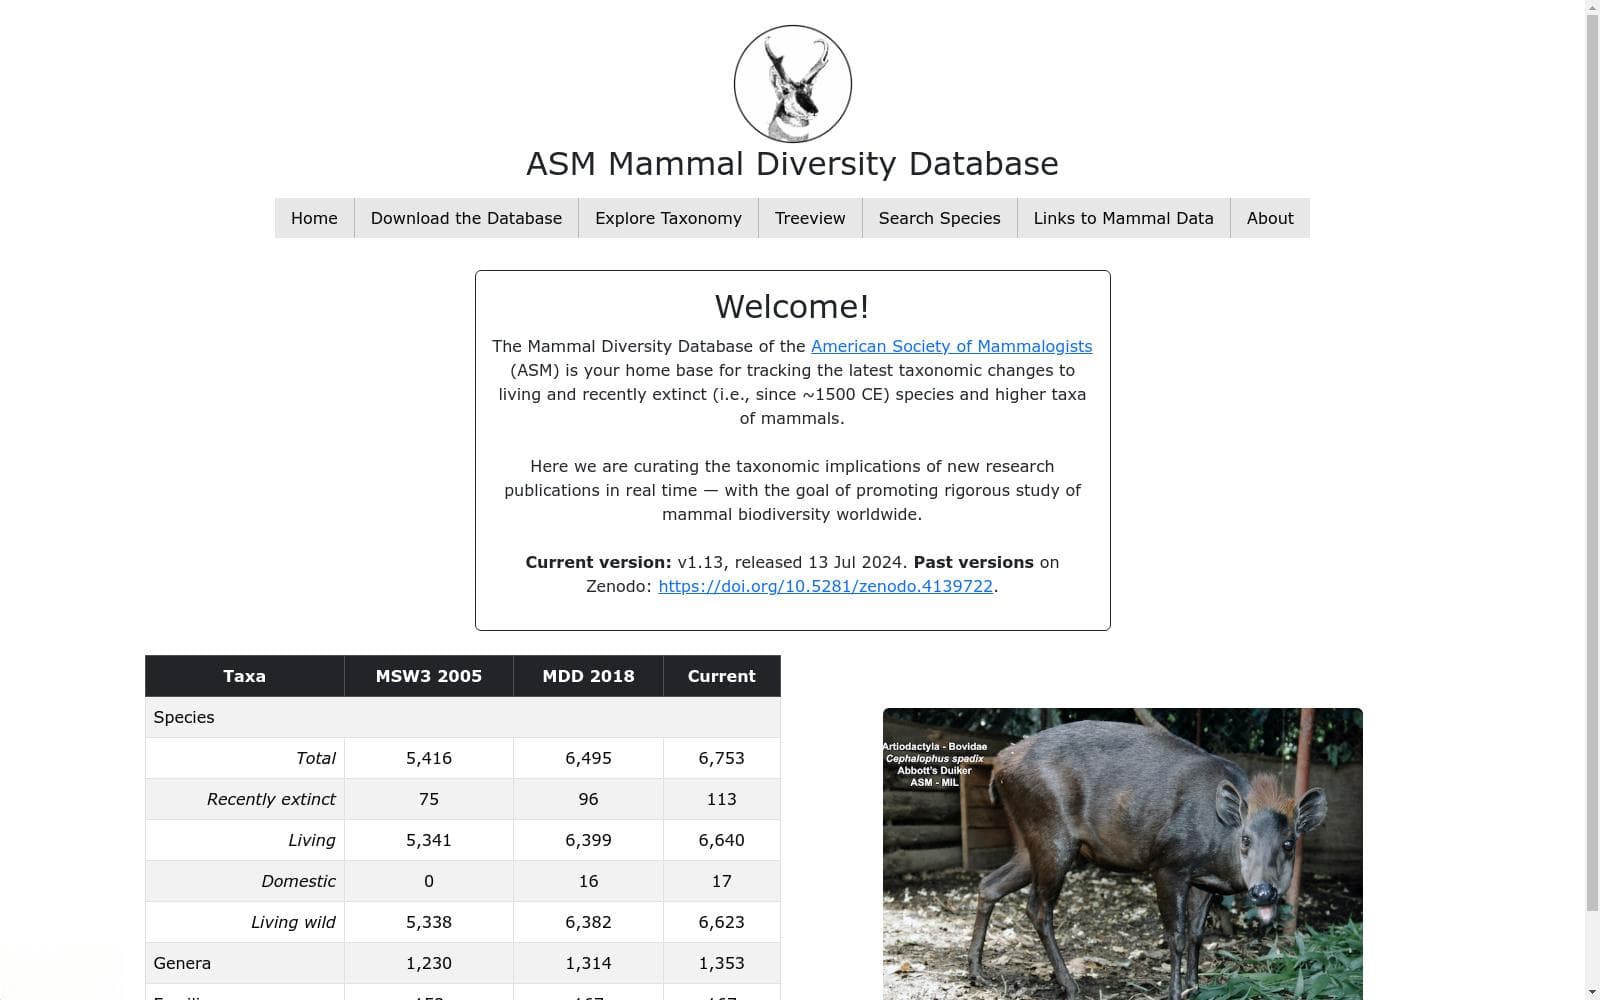This screenshot has height=1000, width=1600.
Task: Click the Current column header
Action: pos(721,676)
